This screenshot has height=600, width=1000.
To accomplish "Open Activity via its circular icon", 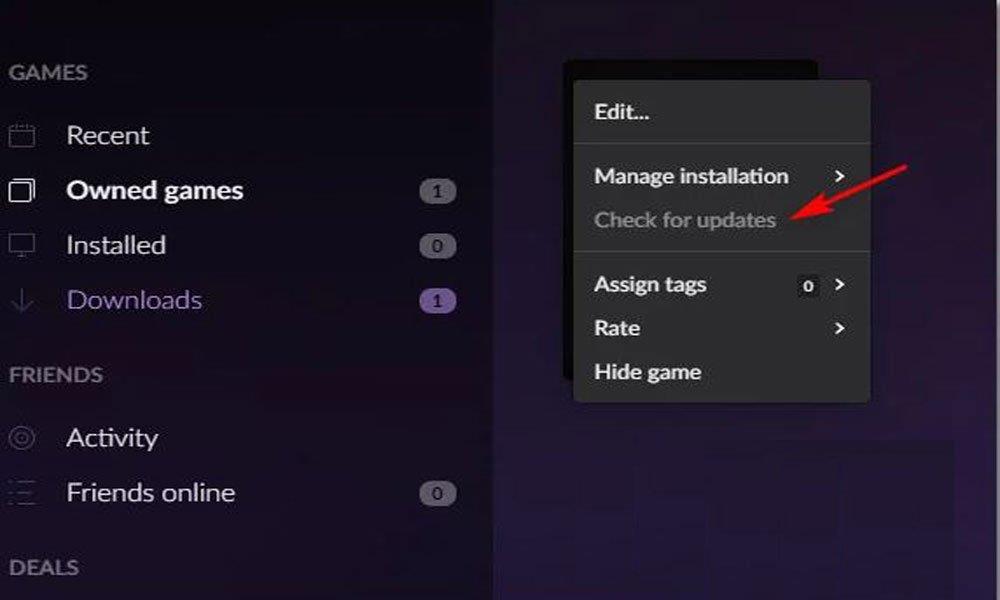I will click(22, 438).
